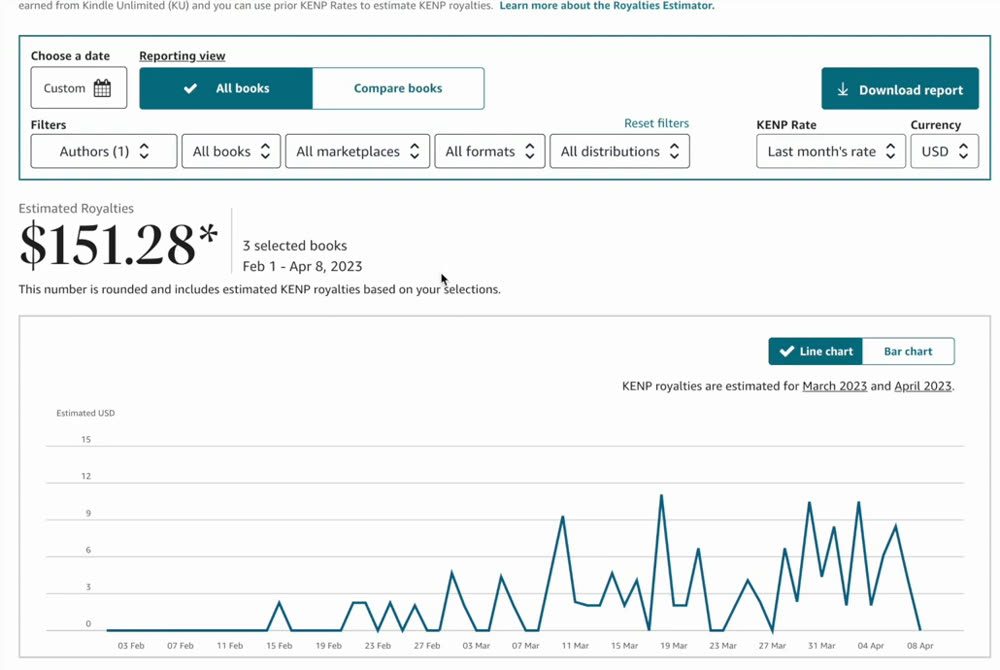Switch to Compare books view
1000x670 pixels.
coord(398,88)
